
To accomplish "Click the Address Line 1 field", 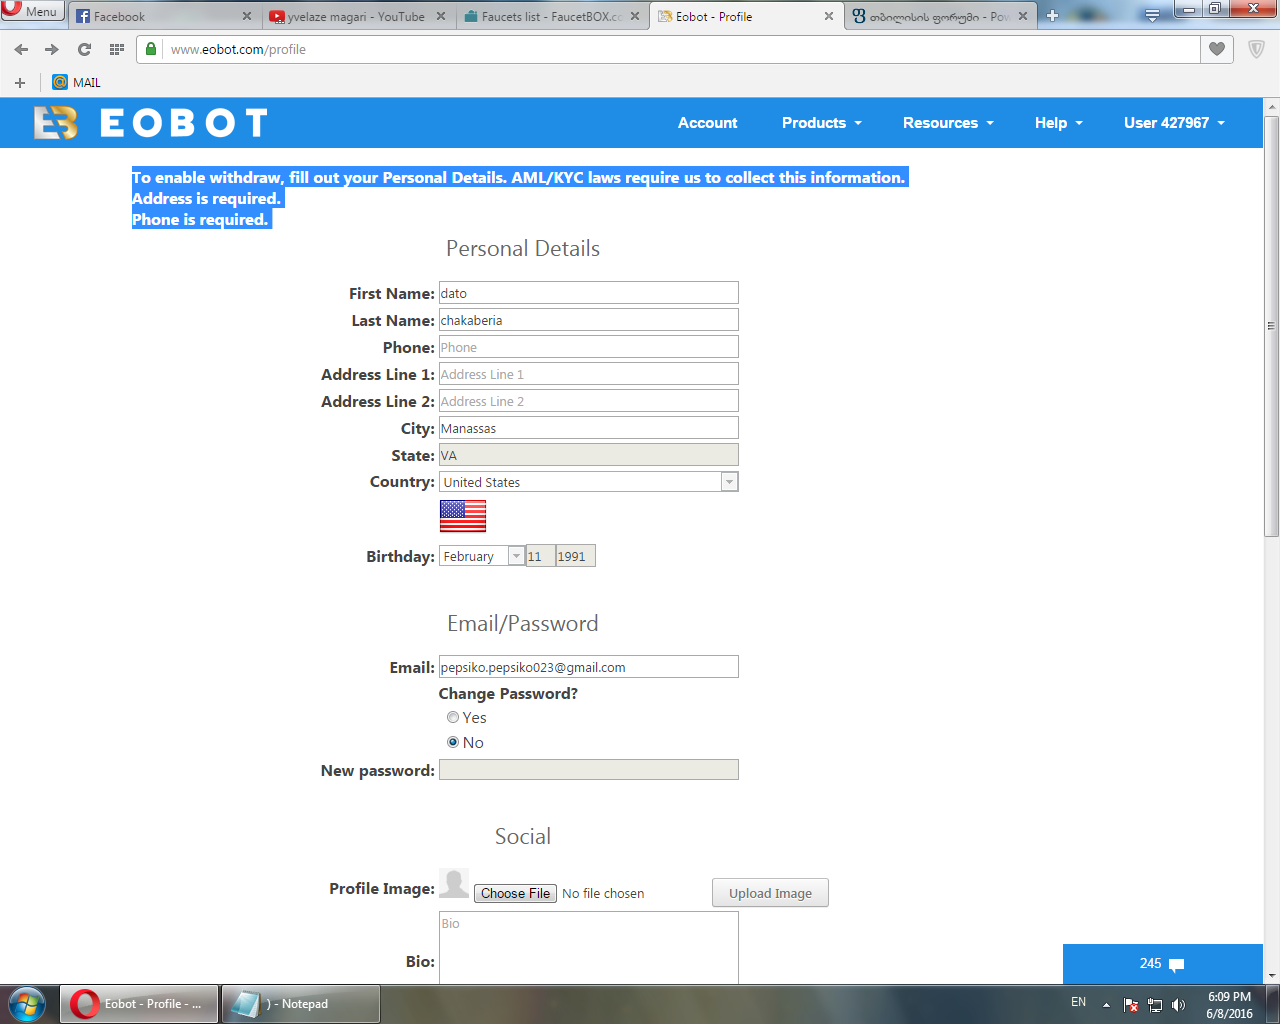I will coord(589,374).
